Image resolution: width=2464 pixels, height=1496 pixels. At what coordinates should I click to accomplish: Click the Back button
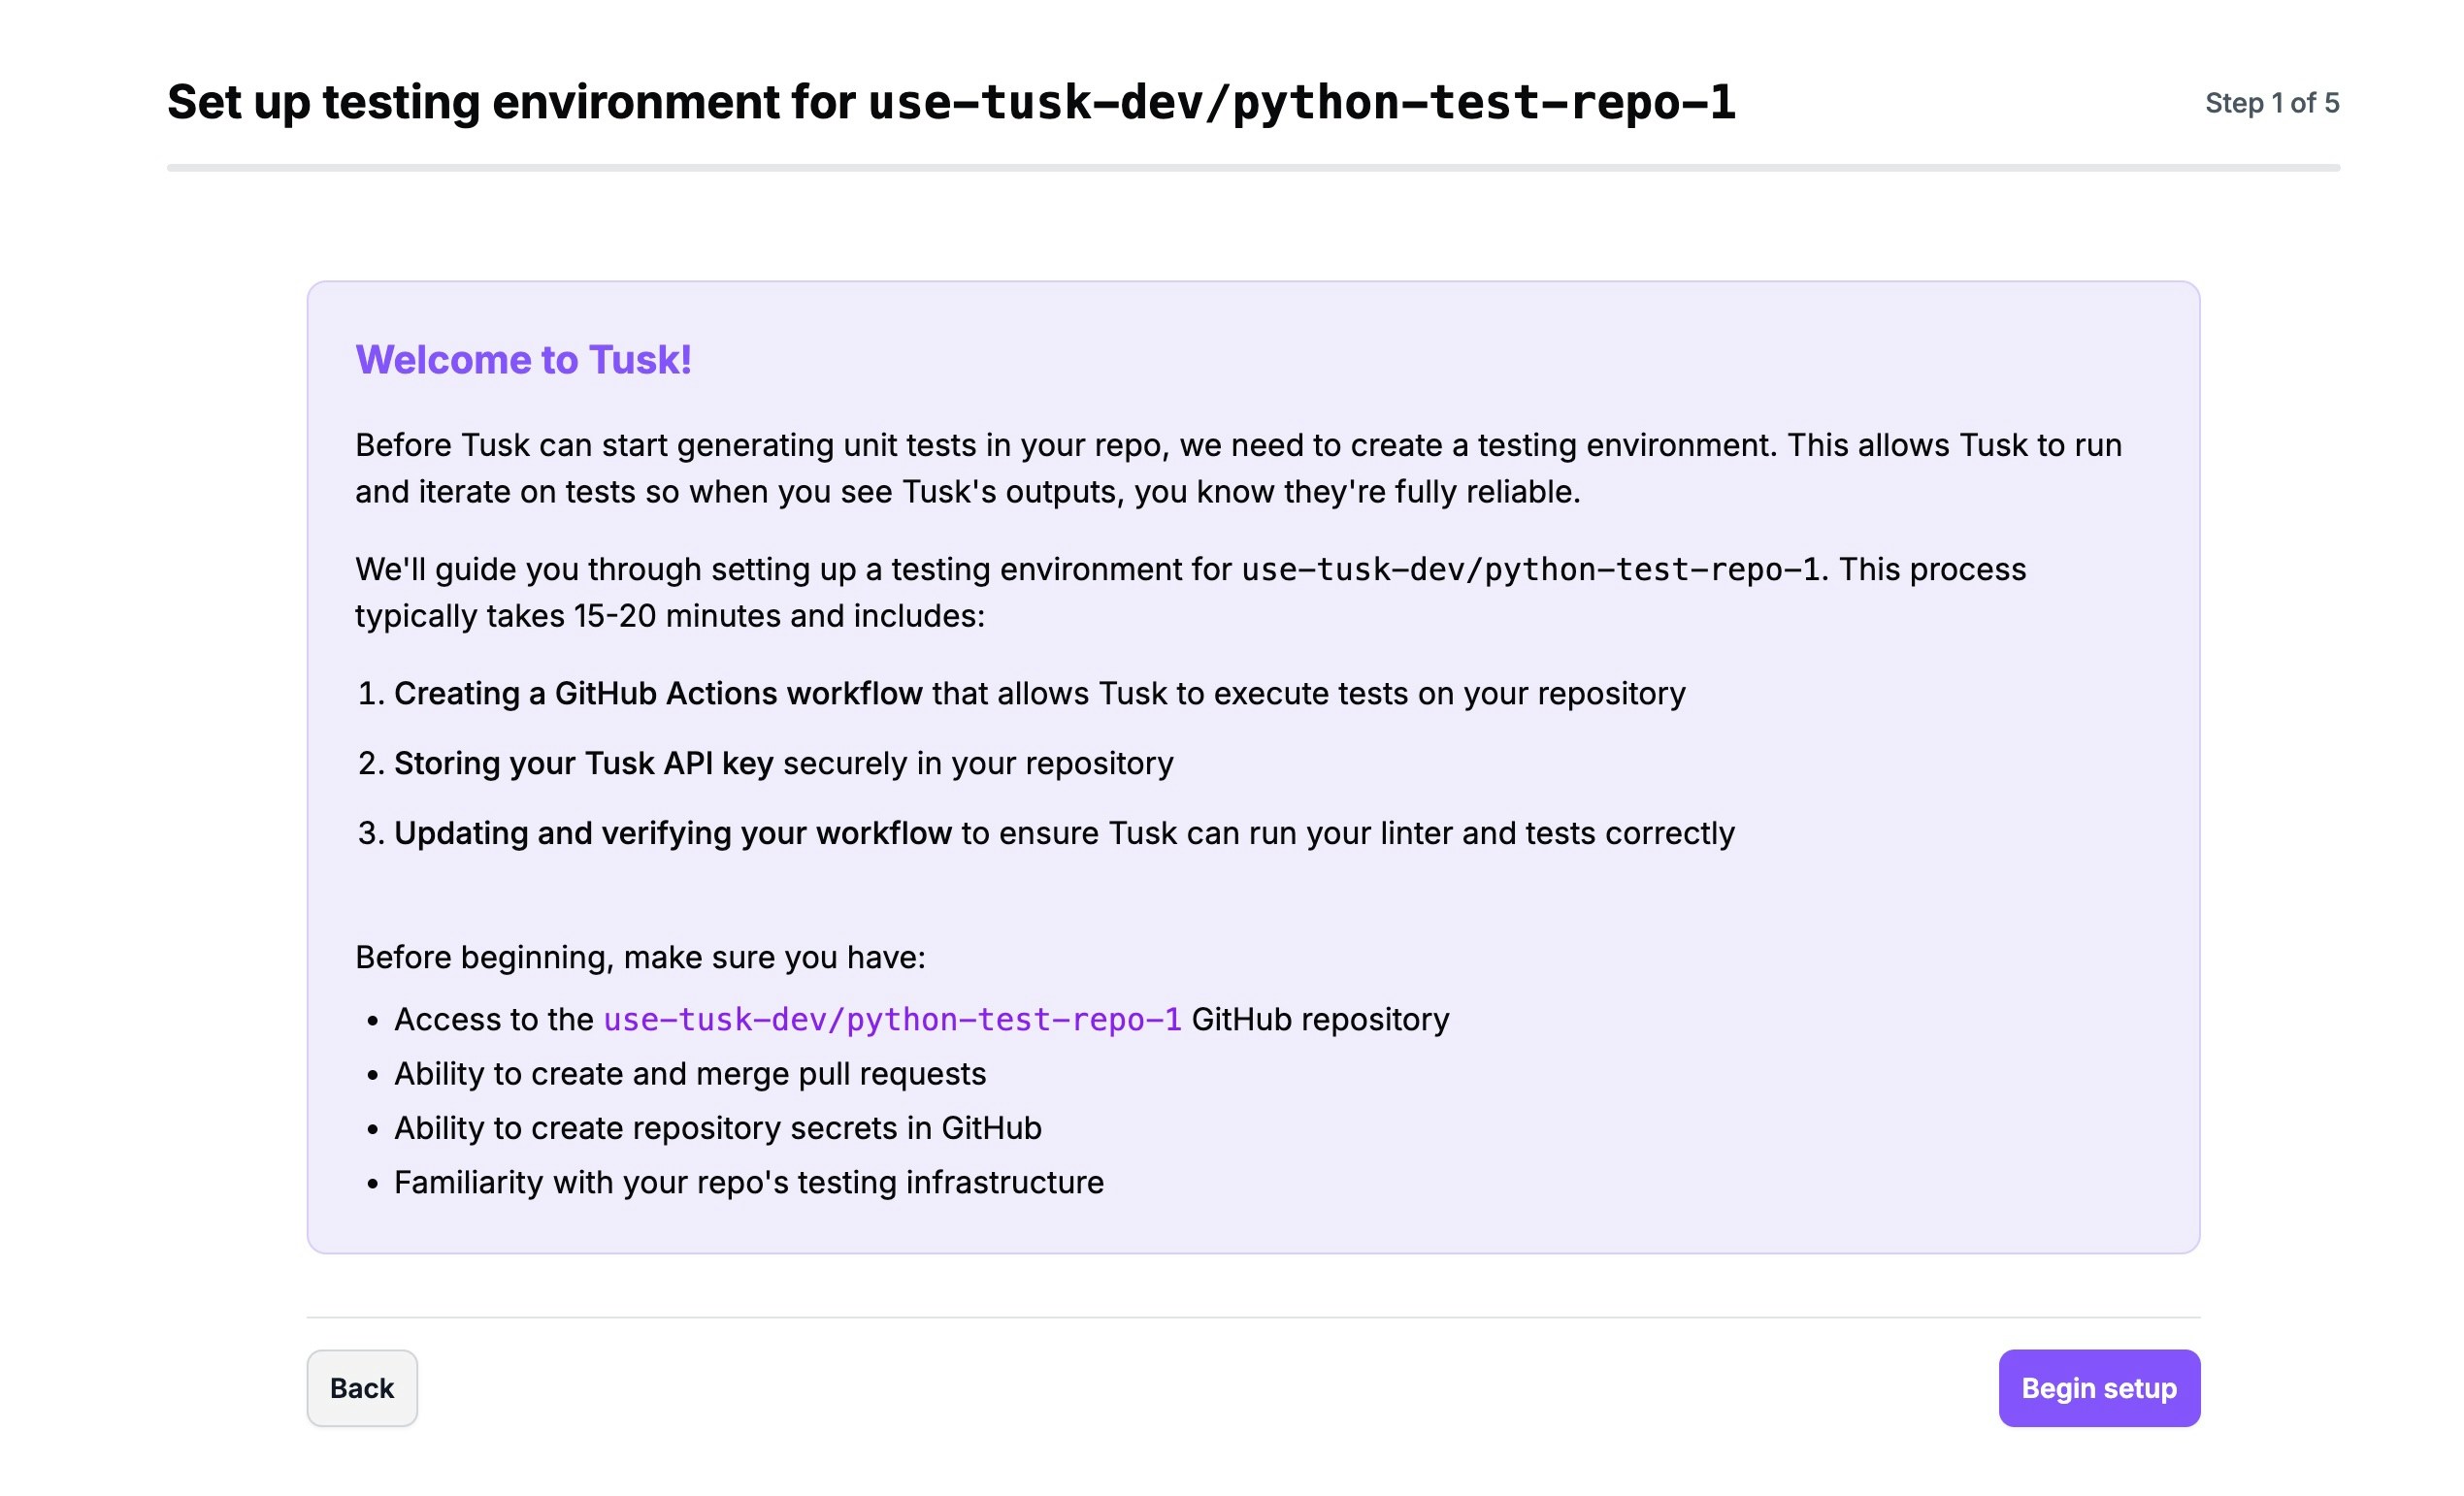tap(362, 1388)
